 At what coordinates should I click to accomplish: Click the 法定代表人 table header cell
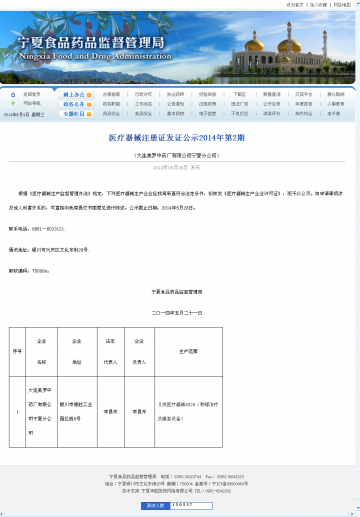(x=111, y=352)
